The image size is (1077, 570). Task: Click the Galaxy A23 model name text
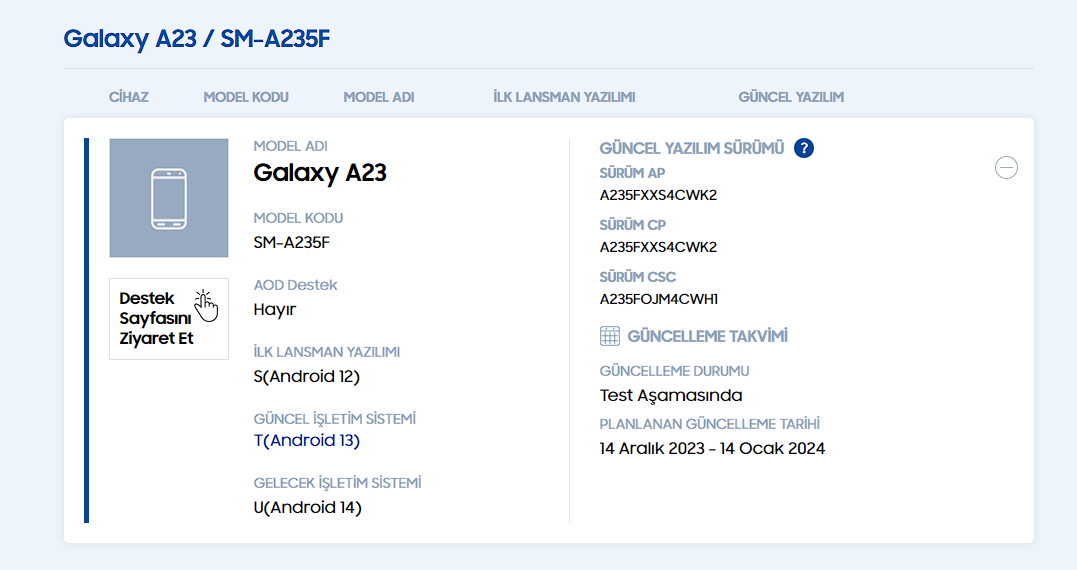320,173
